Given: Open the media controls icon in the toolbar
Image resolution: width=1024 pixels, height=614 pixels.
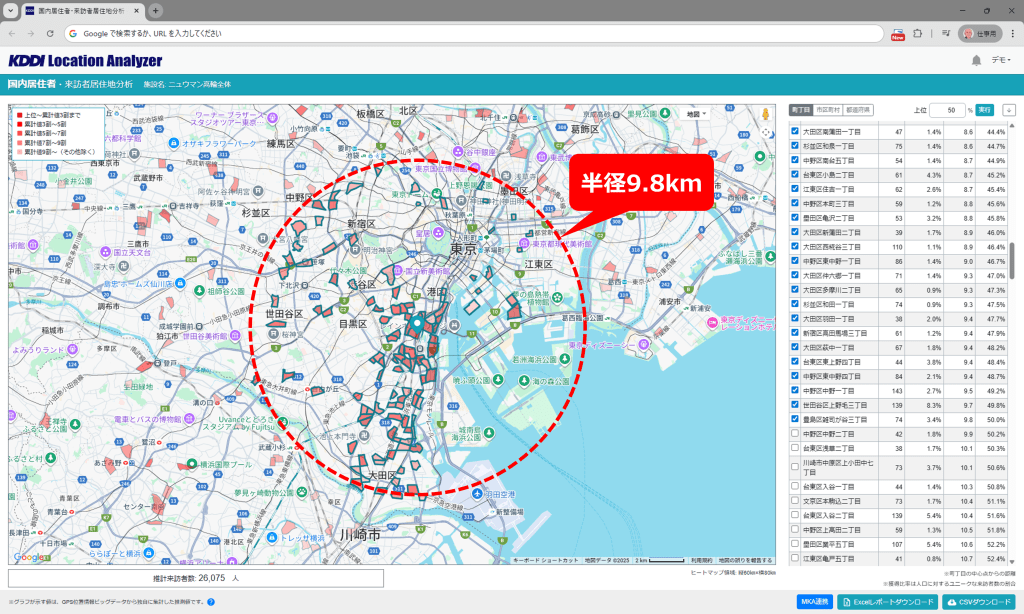Looking at the screenshot, I should click(x=945, y=33).
